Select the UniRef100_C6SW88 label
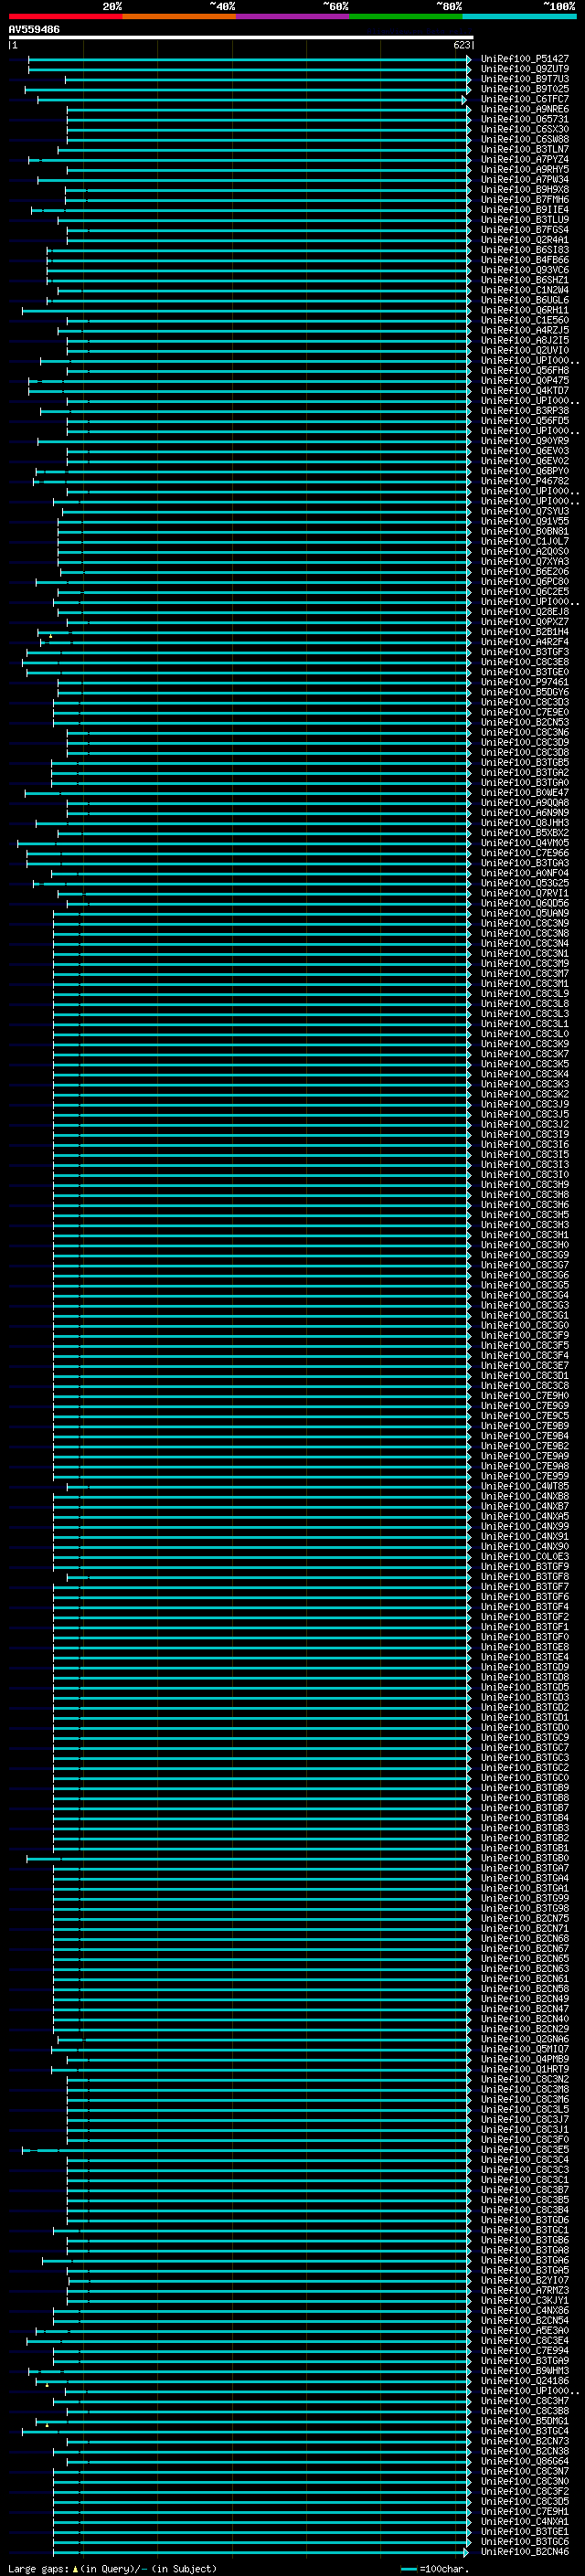Viewport: 585px width, 2576px height. (x=524, y=139)
